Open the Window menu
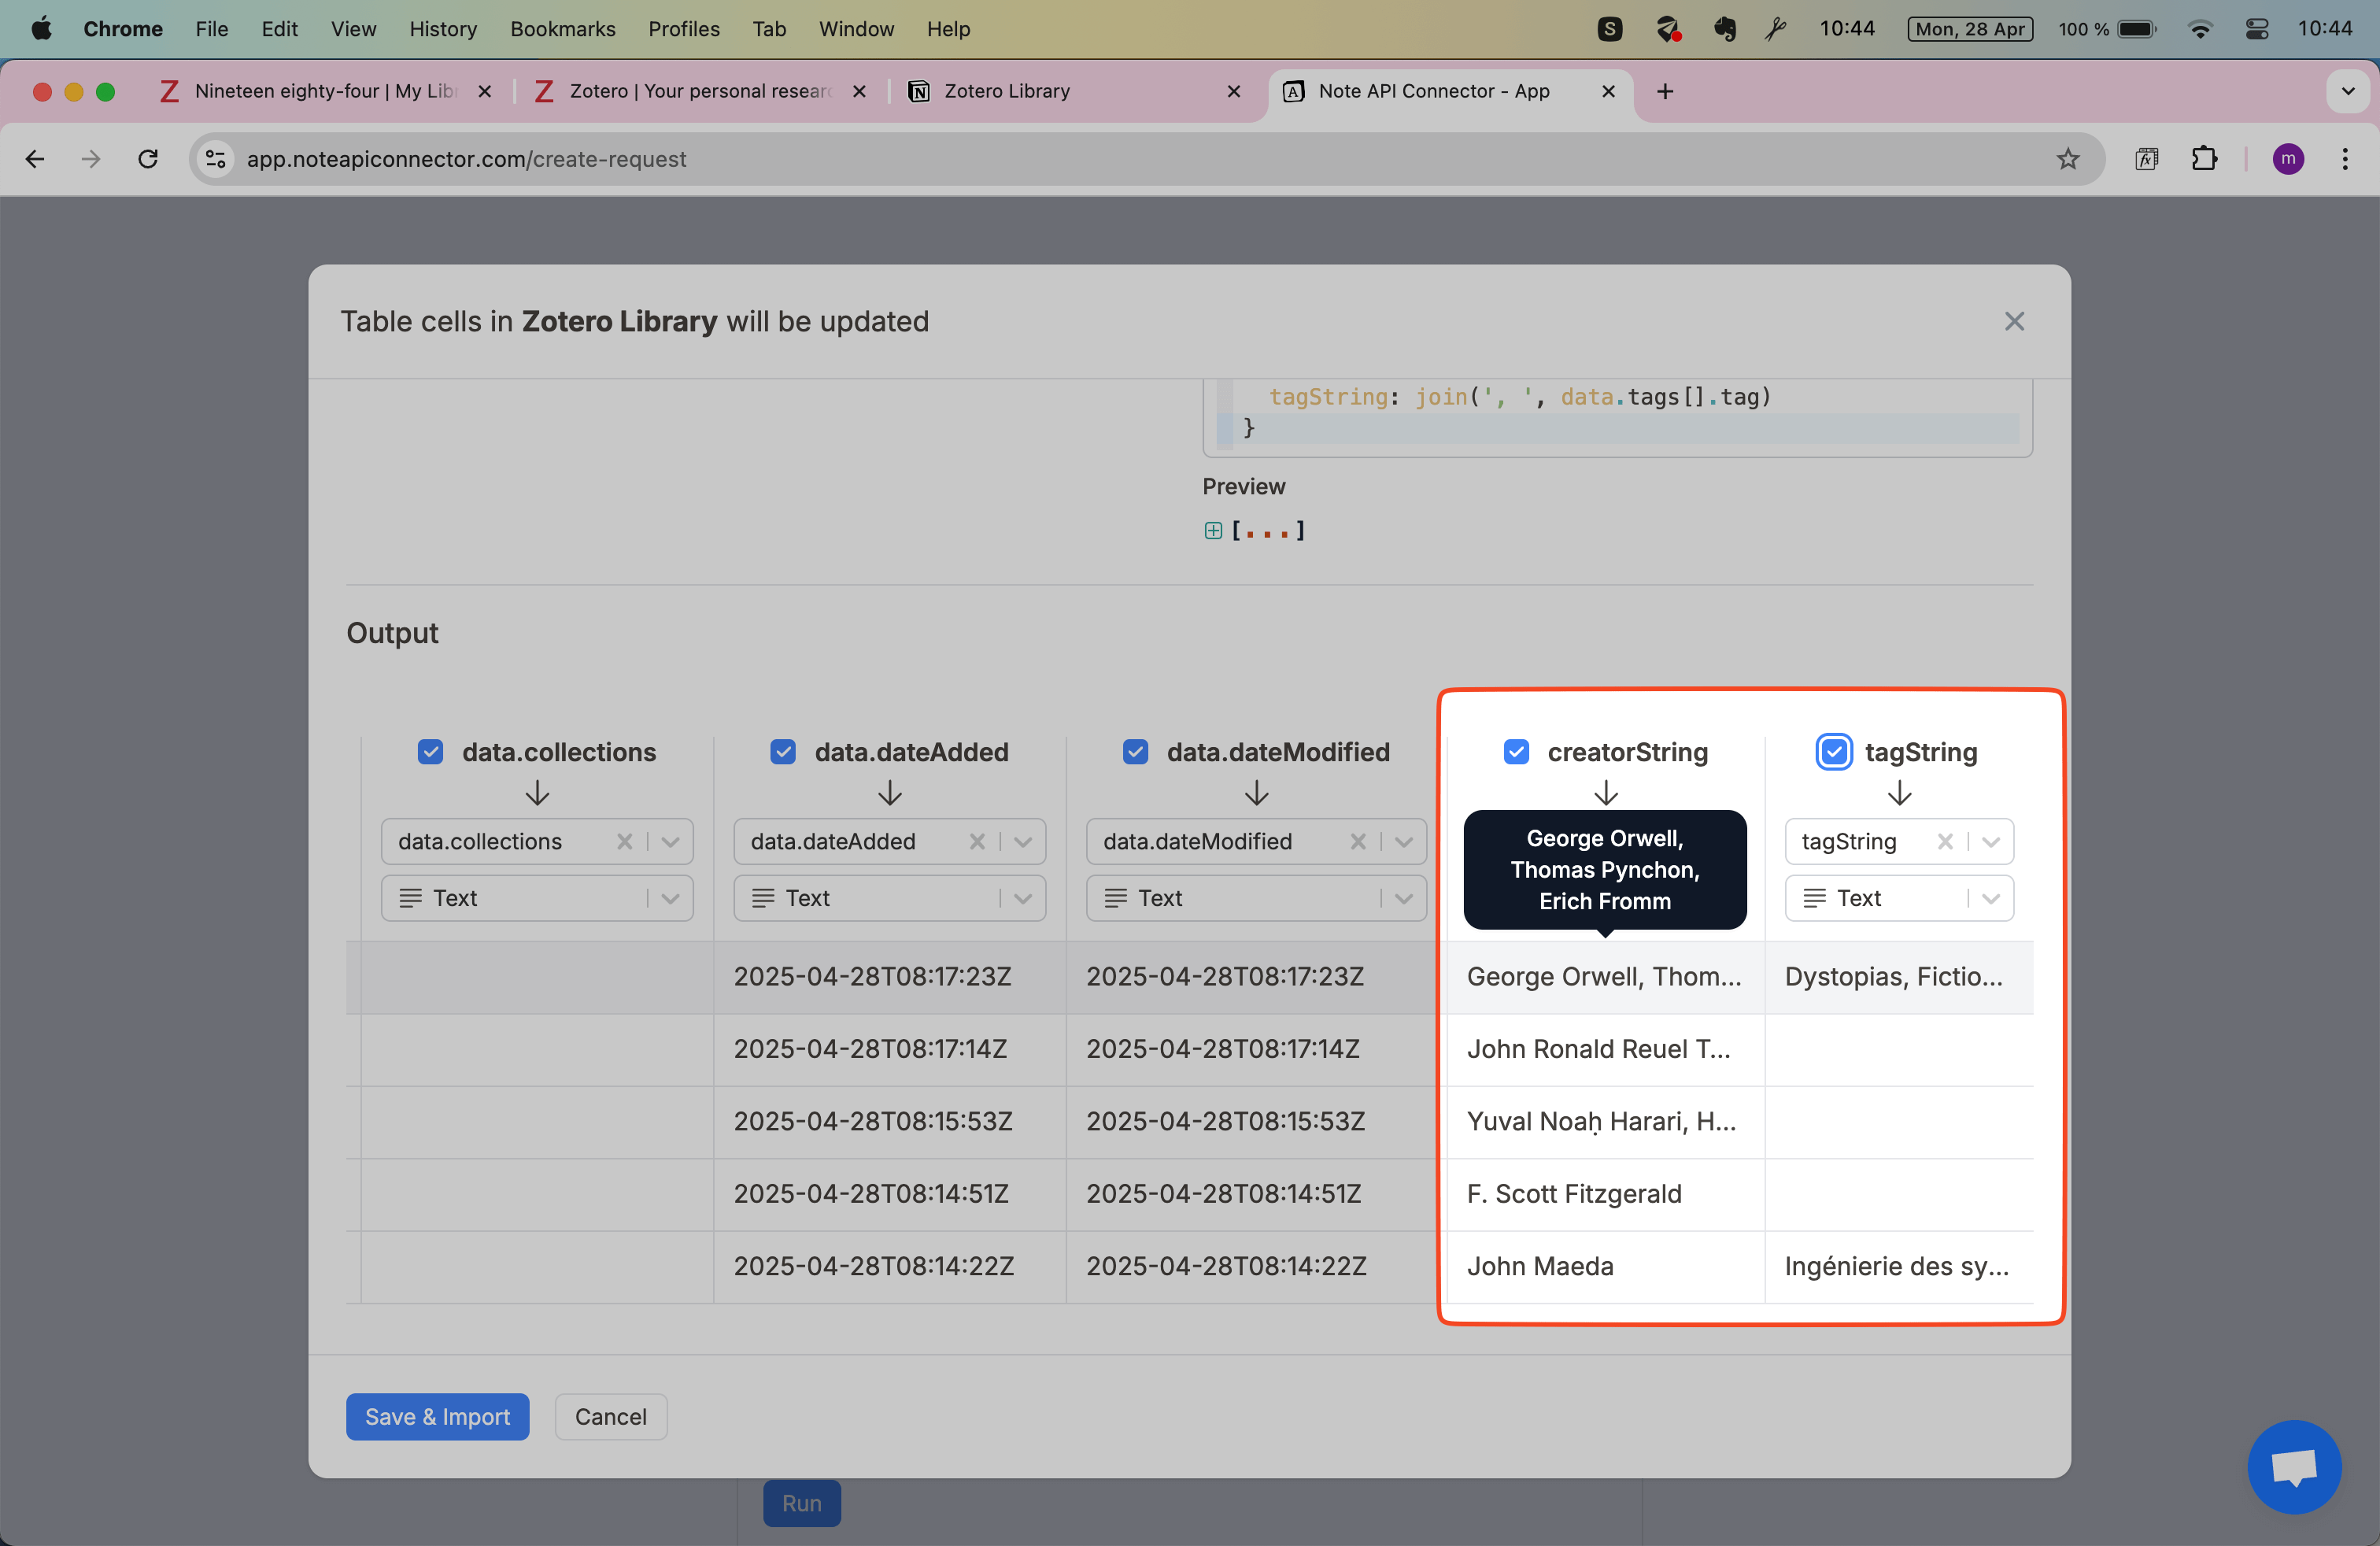The image size is (2380, 1546). click(x=856, y=29)
